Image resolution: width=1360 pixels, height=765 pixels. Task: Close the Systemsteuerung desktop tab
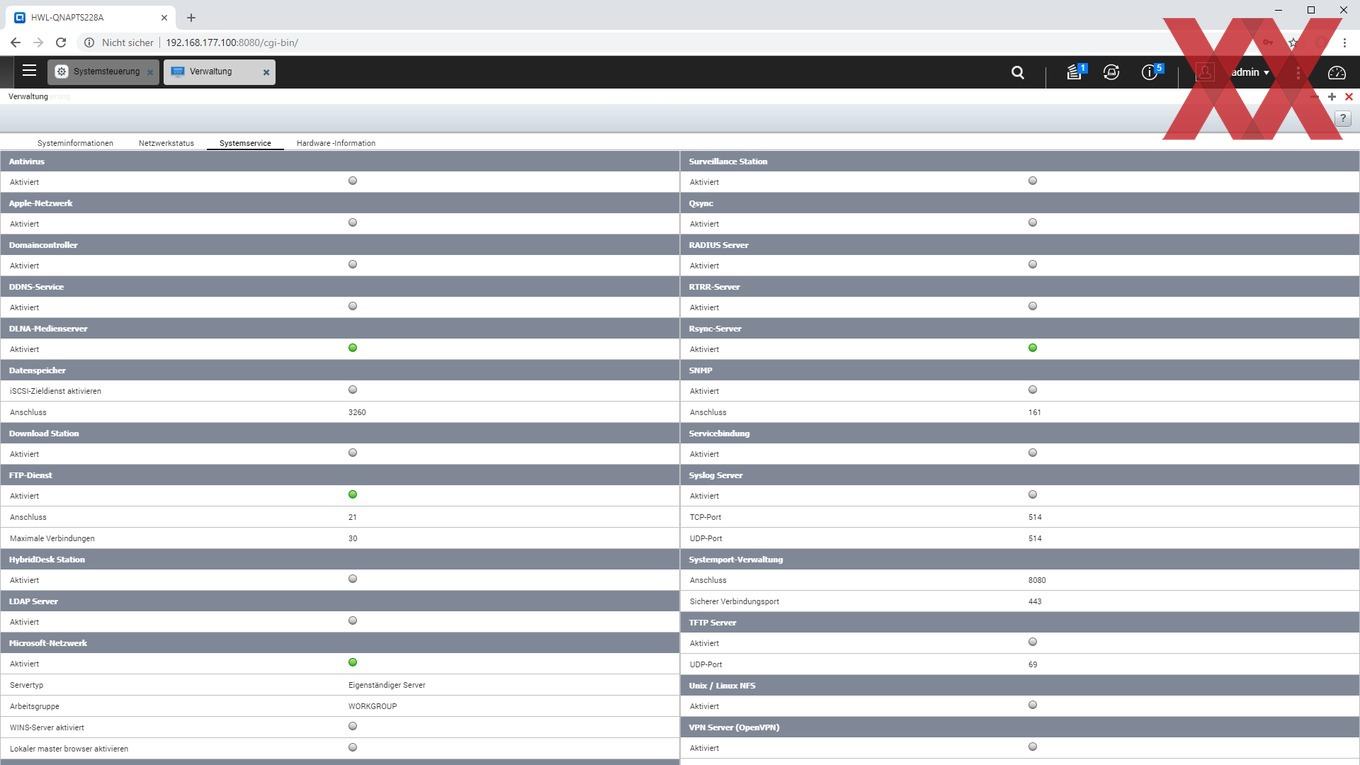tap(151, 72)
